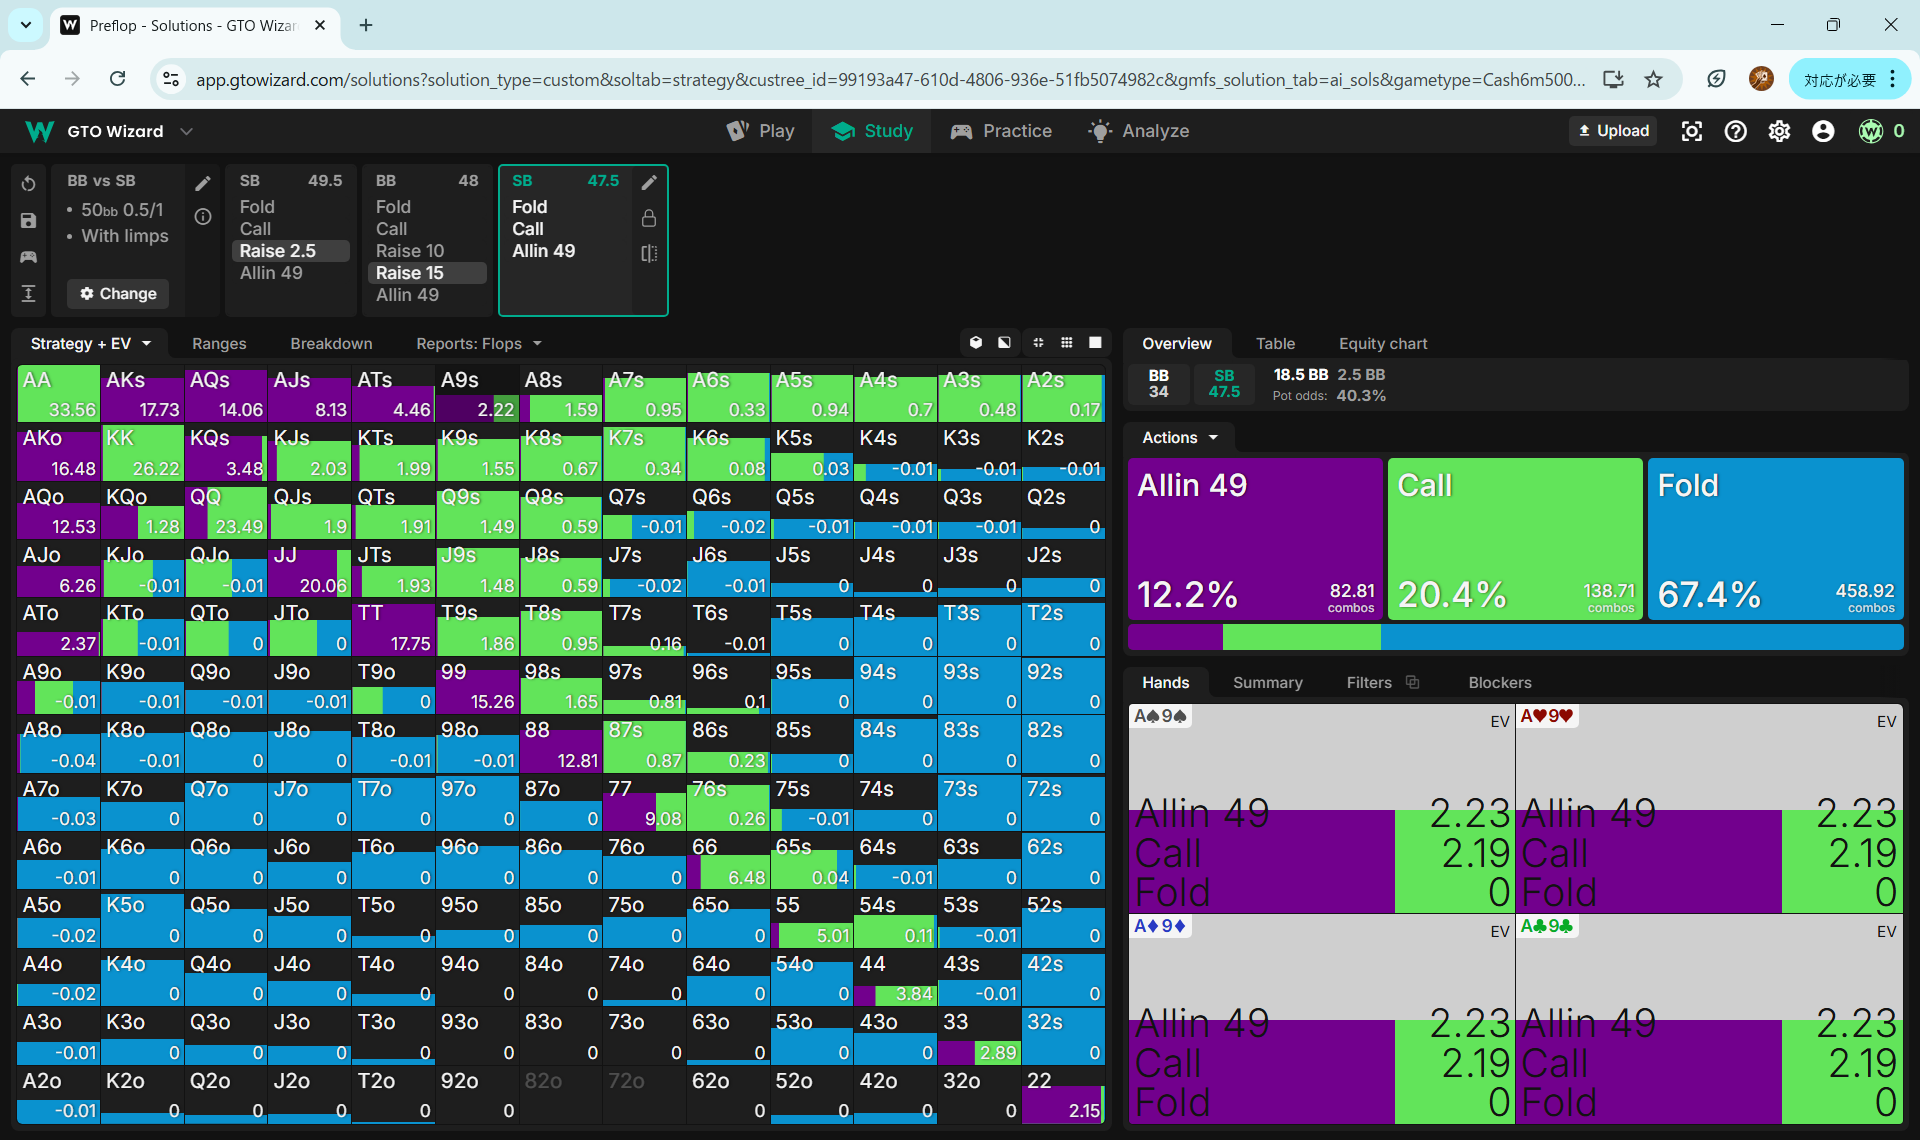Viewport: 1920px width, 1140px height.
Task: Click the save icon in left sidebar
Action: (x=28, y=221)
